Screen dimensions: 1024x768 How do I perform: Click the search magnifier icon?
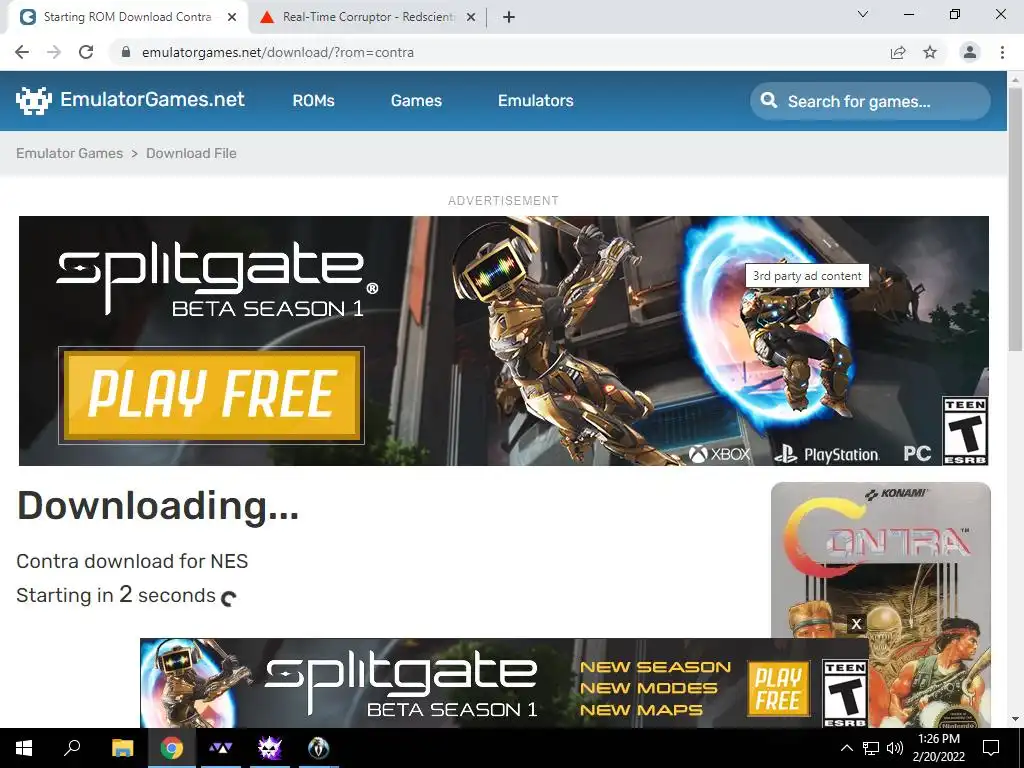click(769, 101)
